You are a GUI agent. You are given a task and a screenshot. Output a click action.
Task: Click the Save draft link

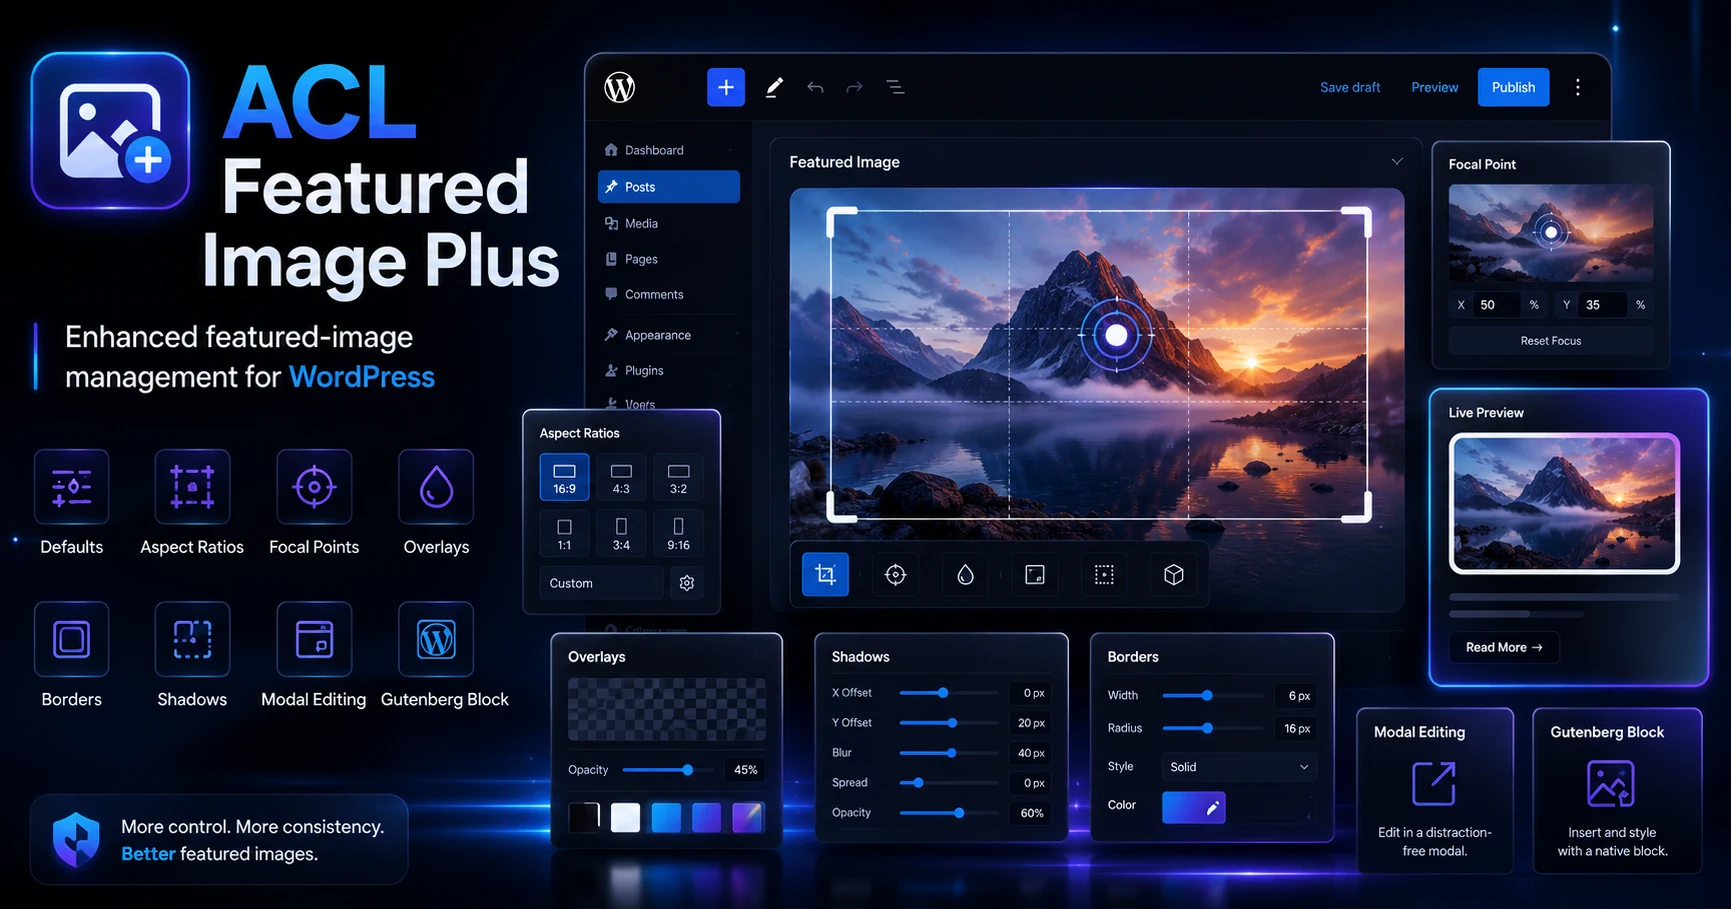(x=1350, y=87)
